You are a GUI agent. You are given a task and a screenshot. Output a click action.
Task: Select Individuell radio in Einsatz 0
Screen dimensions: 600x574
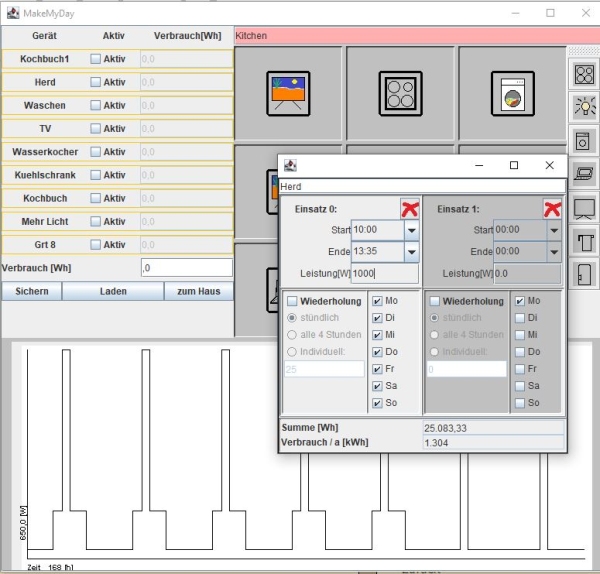pos(292,352)
